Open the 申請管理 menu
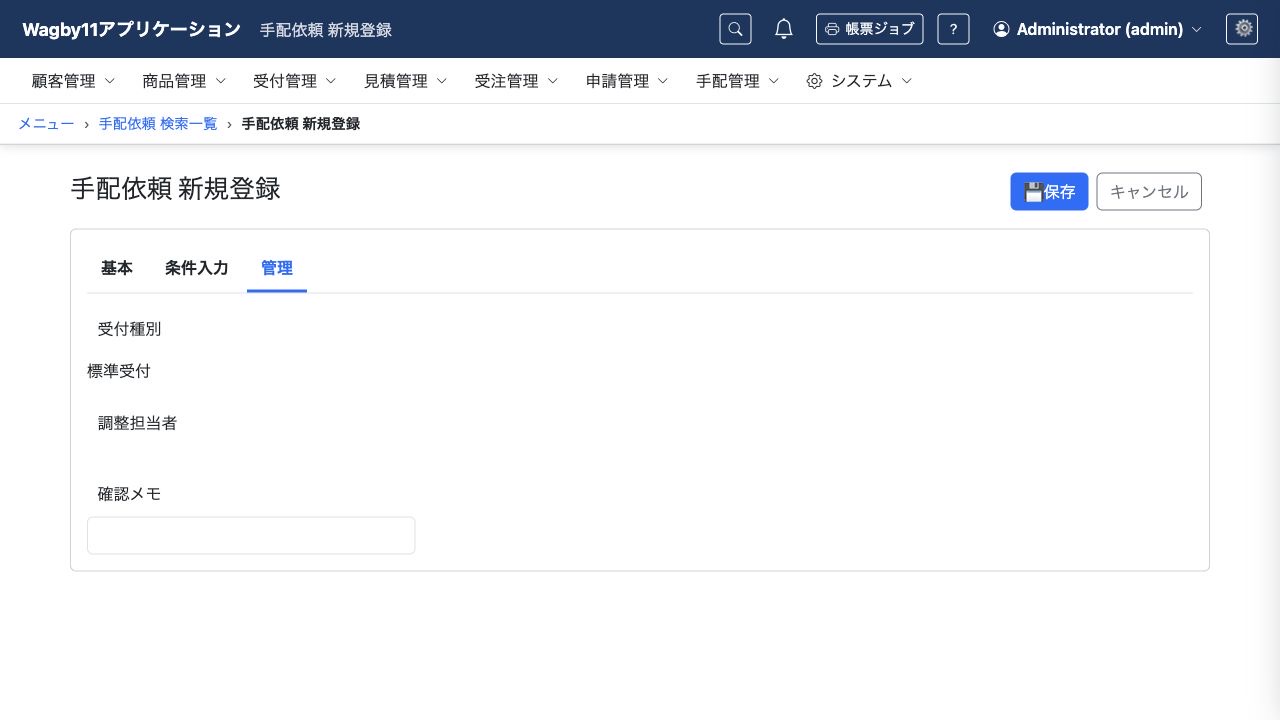This screenshot has width=1280, height=720. pyautogui.click(x=627, y=81)
